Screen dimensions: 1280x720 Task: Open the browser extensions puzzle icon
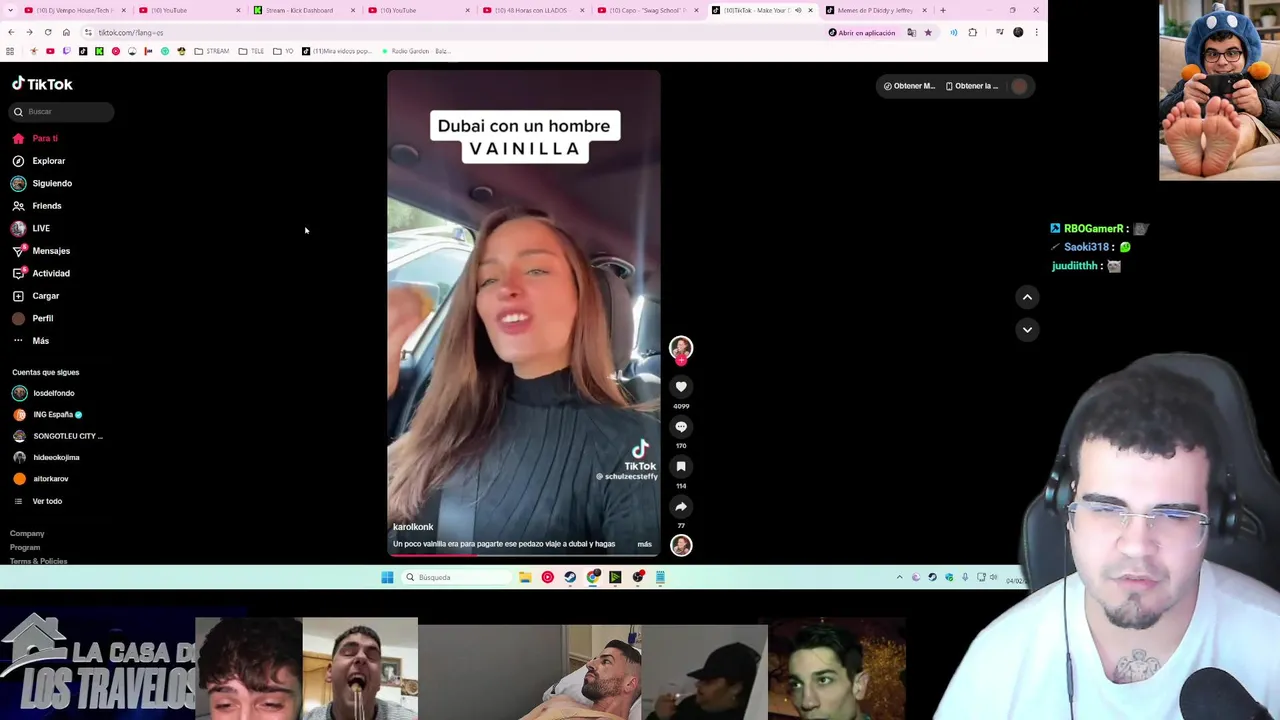(973, 33)
